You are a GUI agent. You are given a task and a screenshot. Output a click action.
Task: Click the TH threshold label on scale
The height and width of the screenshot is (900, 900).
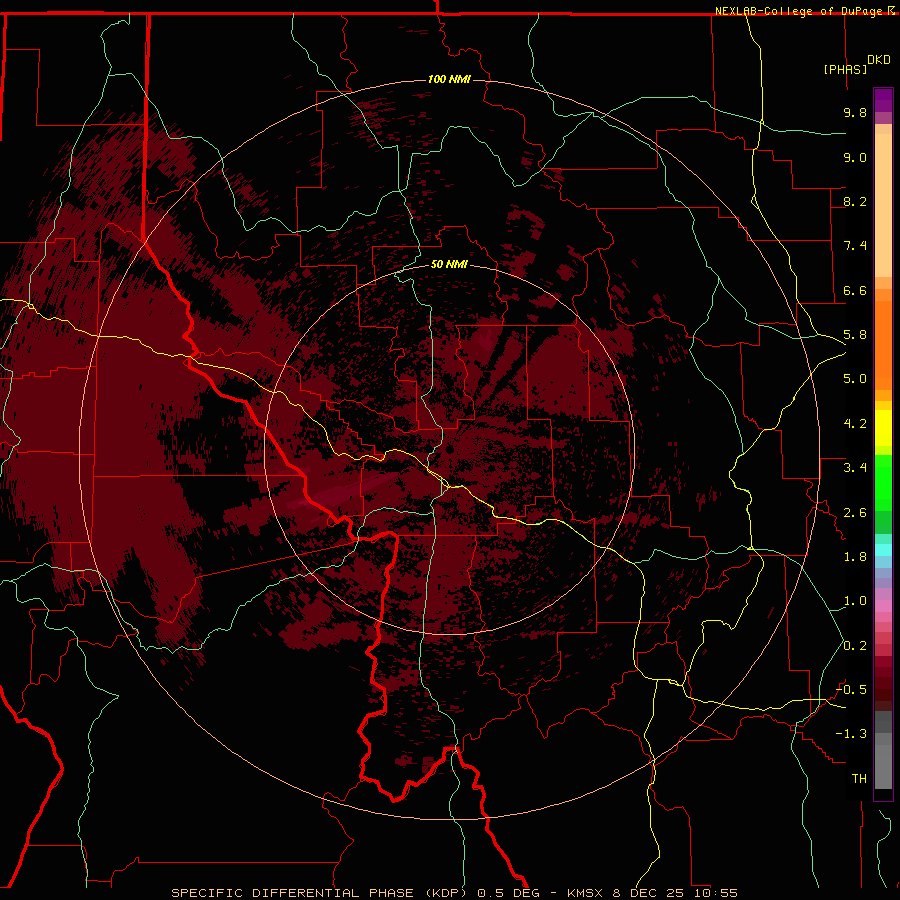[x=859, y=779]
